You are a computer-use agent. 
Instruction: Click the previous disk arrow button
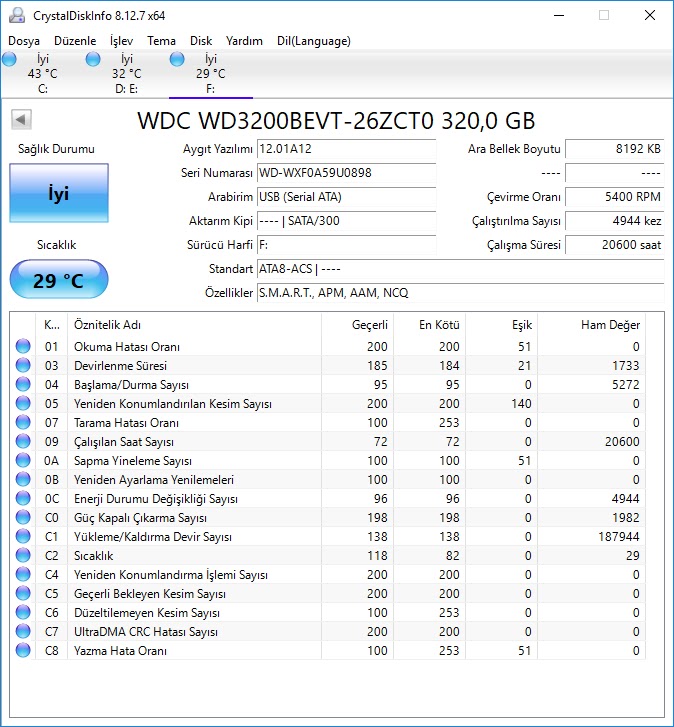[x=21, y=120]
